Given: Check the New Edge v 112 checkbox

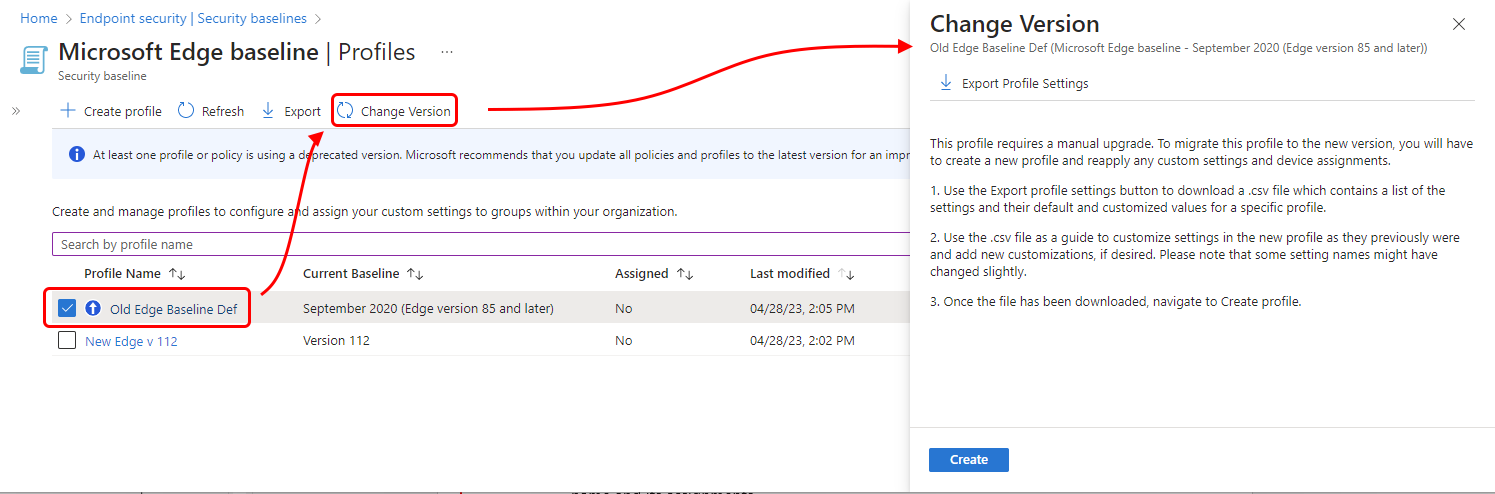Looking at the screenshot, I should tap(67, 341).
